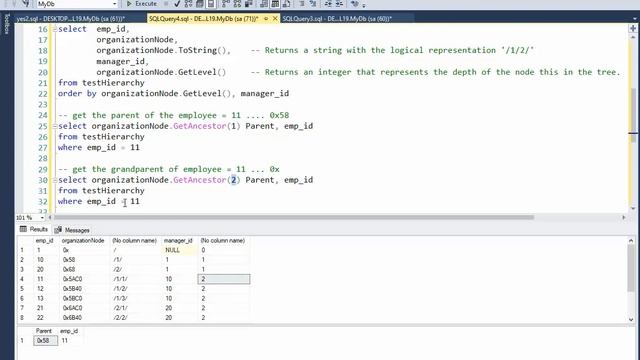Click the Increase Indent icon
The image size is (640, 360).
(339, 4)
